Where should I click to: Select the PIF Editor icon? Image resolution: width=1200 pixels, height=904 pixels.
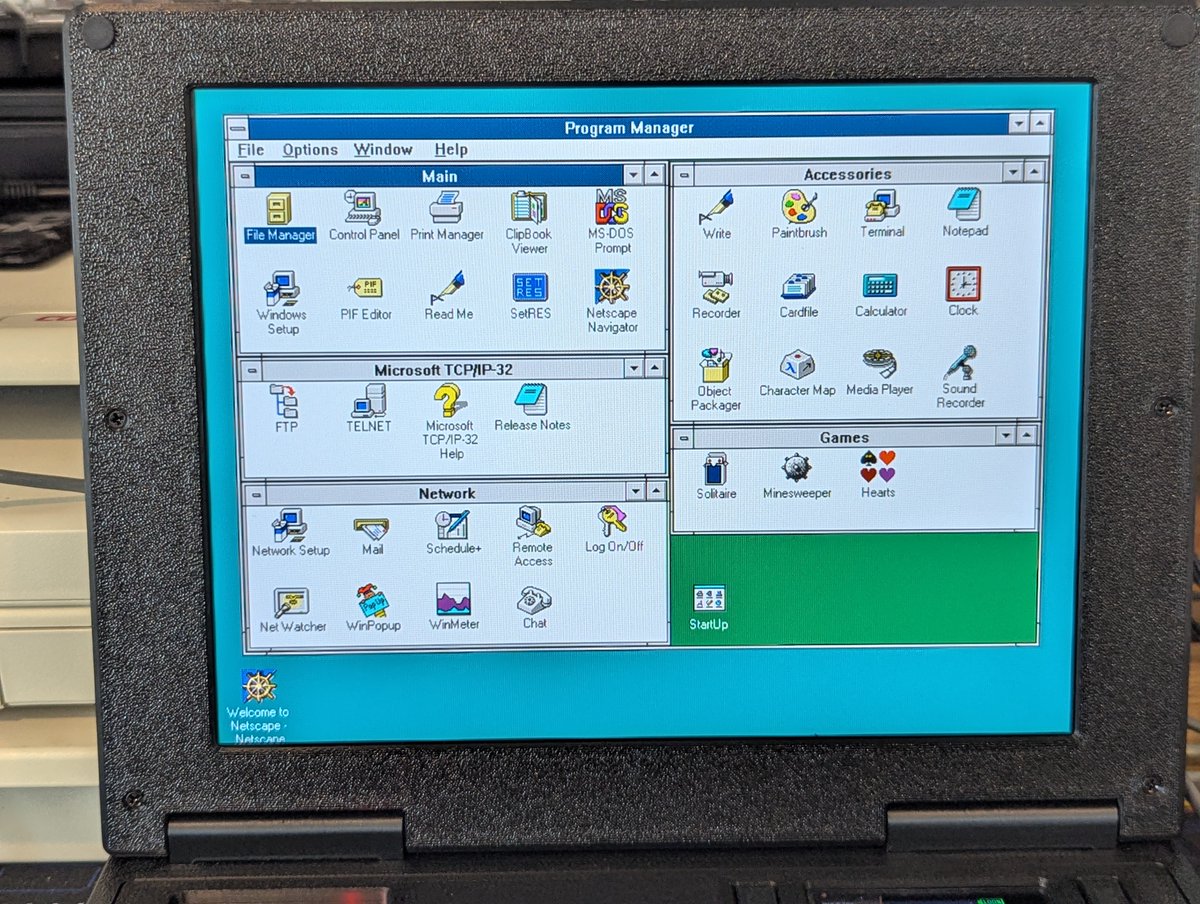[365, 288]
